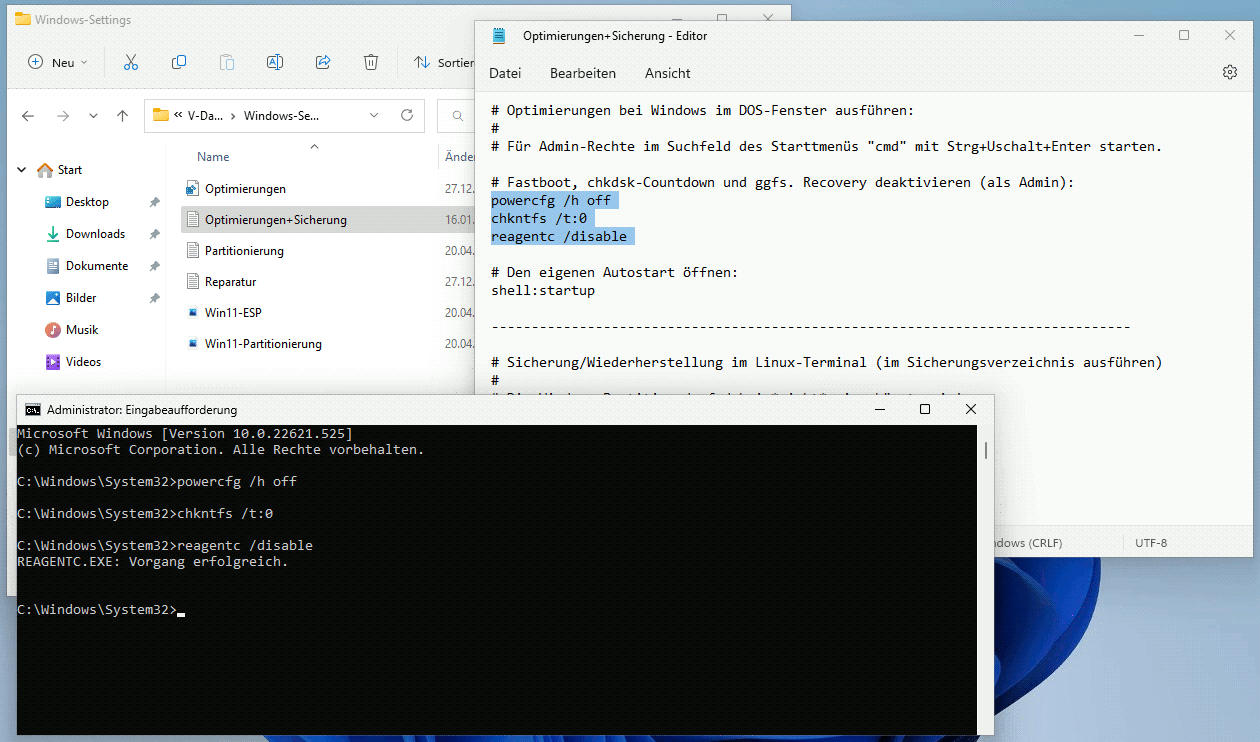Screen dimensions: 1260x742
Task: Open Musik in the navigation pane
Action: click(72, 330)
